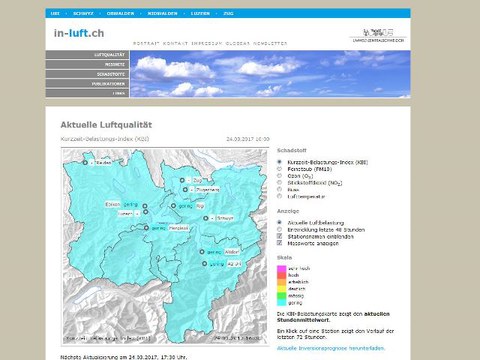Open the SCHWYZ canton tab

tap(83, 14)
